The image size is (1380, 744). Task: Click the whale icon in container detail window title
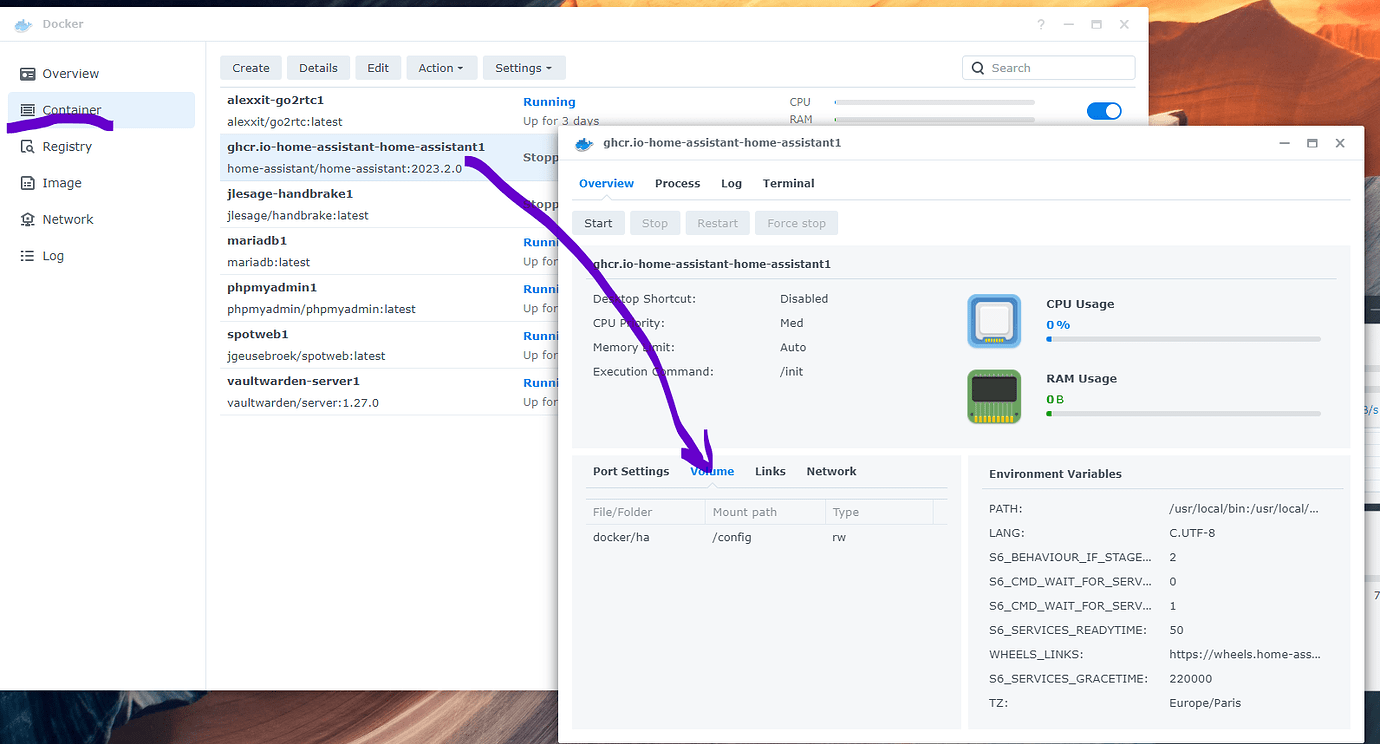pyautogui.click(x=584, y=143)
